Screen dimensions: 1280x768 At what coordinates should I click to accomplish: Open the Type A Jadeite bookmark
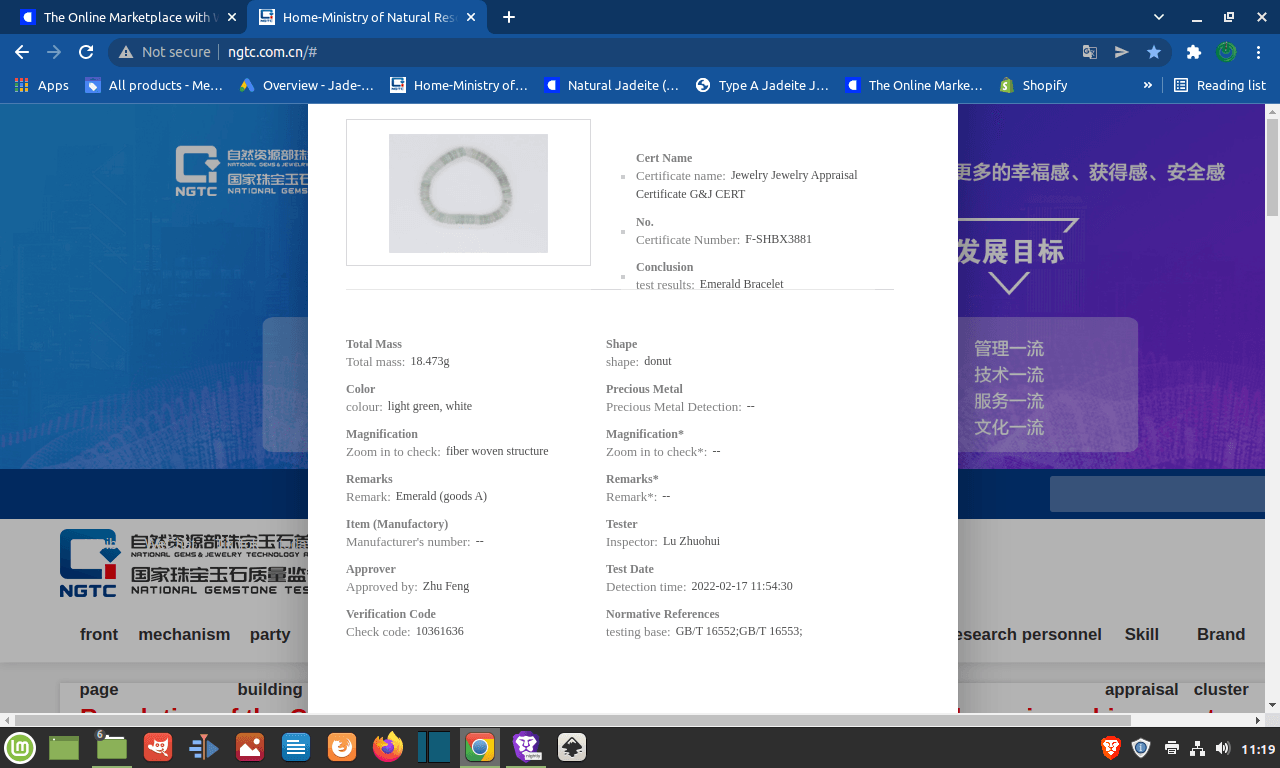[x=762, y=85]
